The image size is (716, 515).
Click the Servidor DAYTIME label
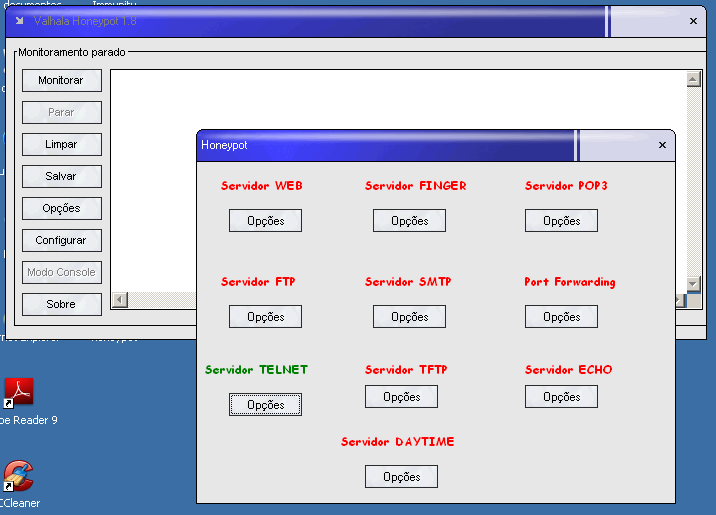point(398,441)
